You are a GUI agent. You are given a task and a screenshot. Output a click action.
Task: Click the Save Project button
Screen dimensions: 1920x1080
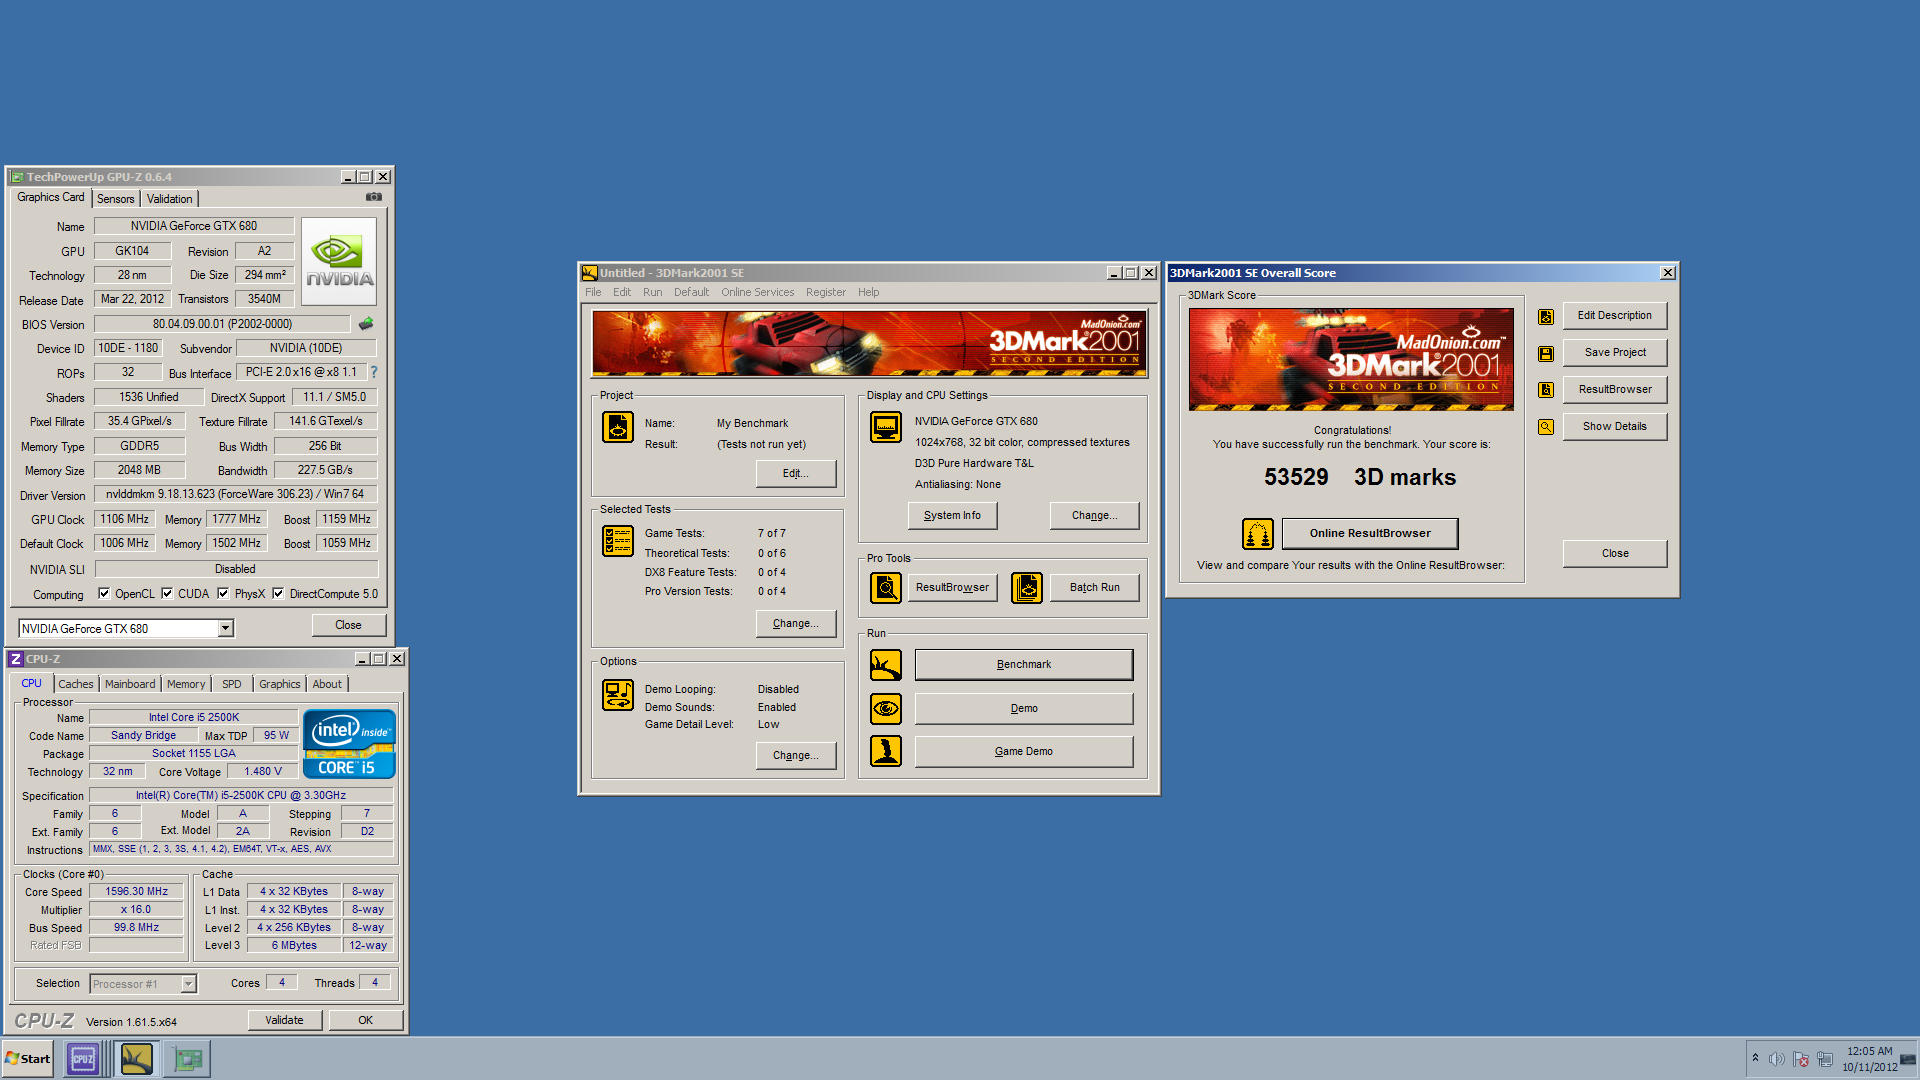[1615, 353]
